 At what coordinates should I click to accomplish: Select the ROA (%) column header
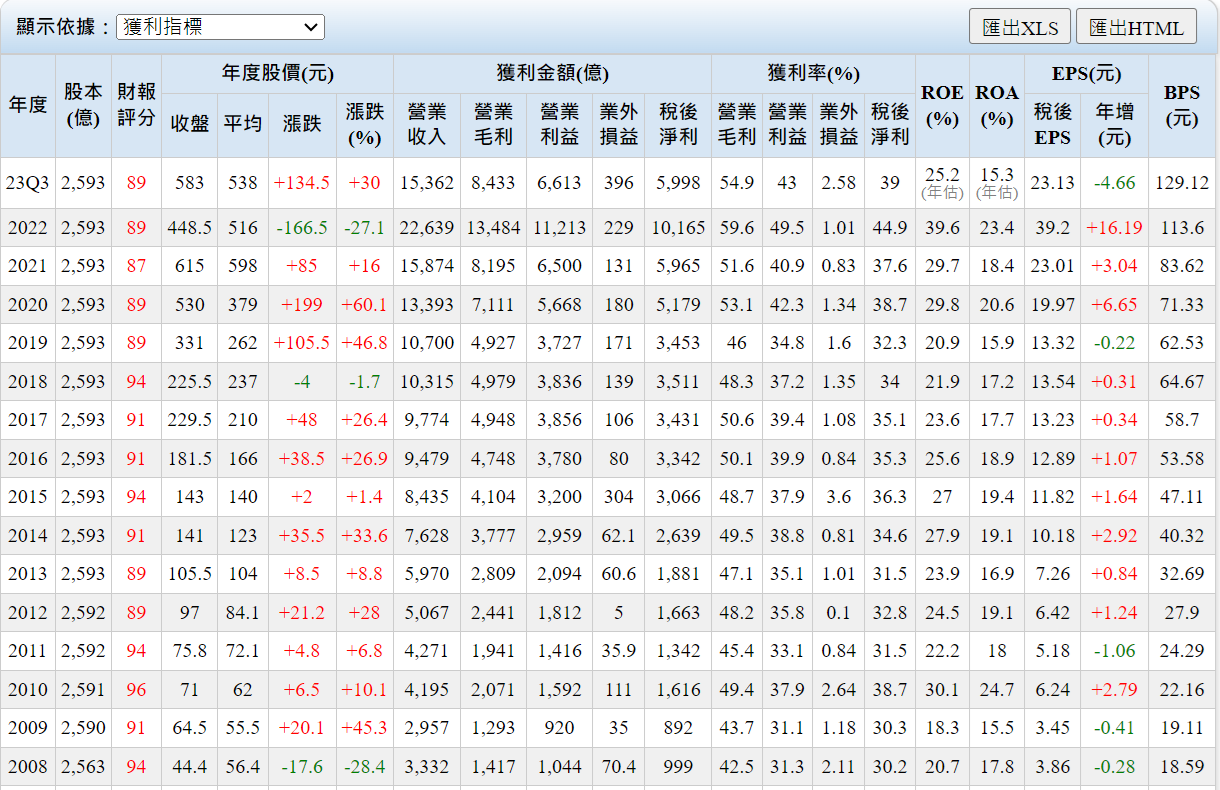click(996, 105)
